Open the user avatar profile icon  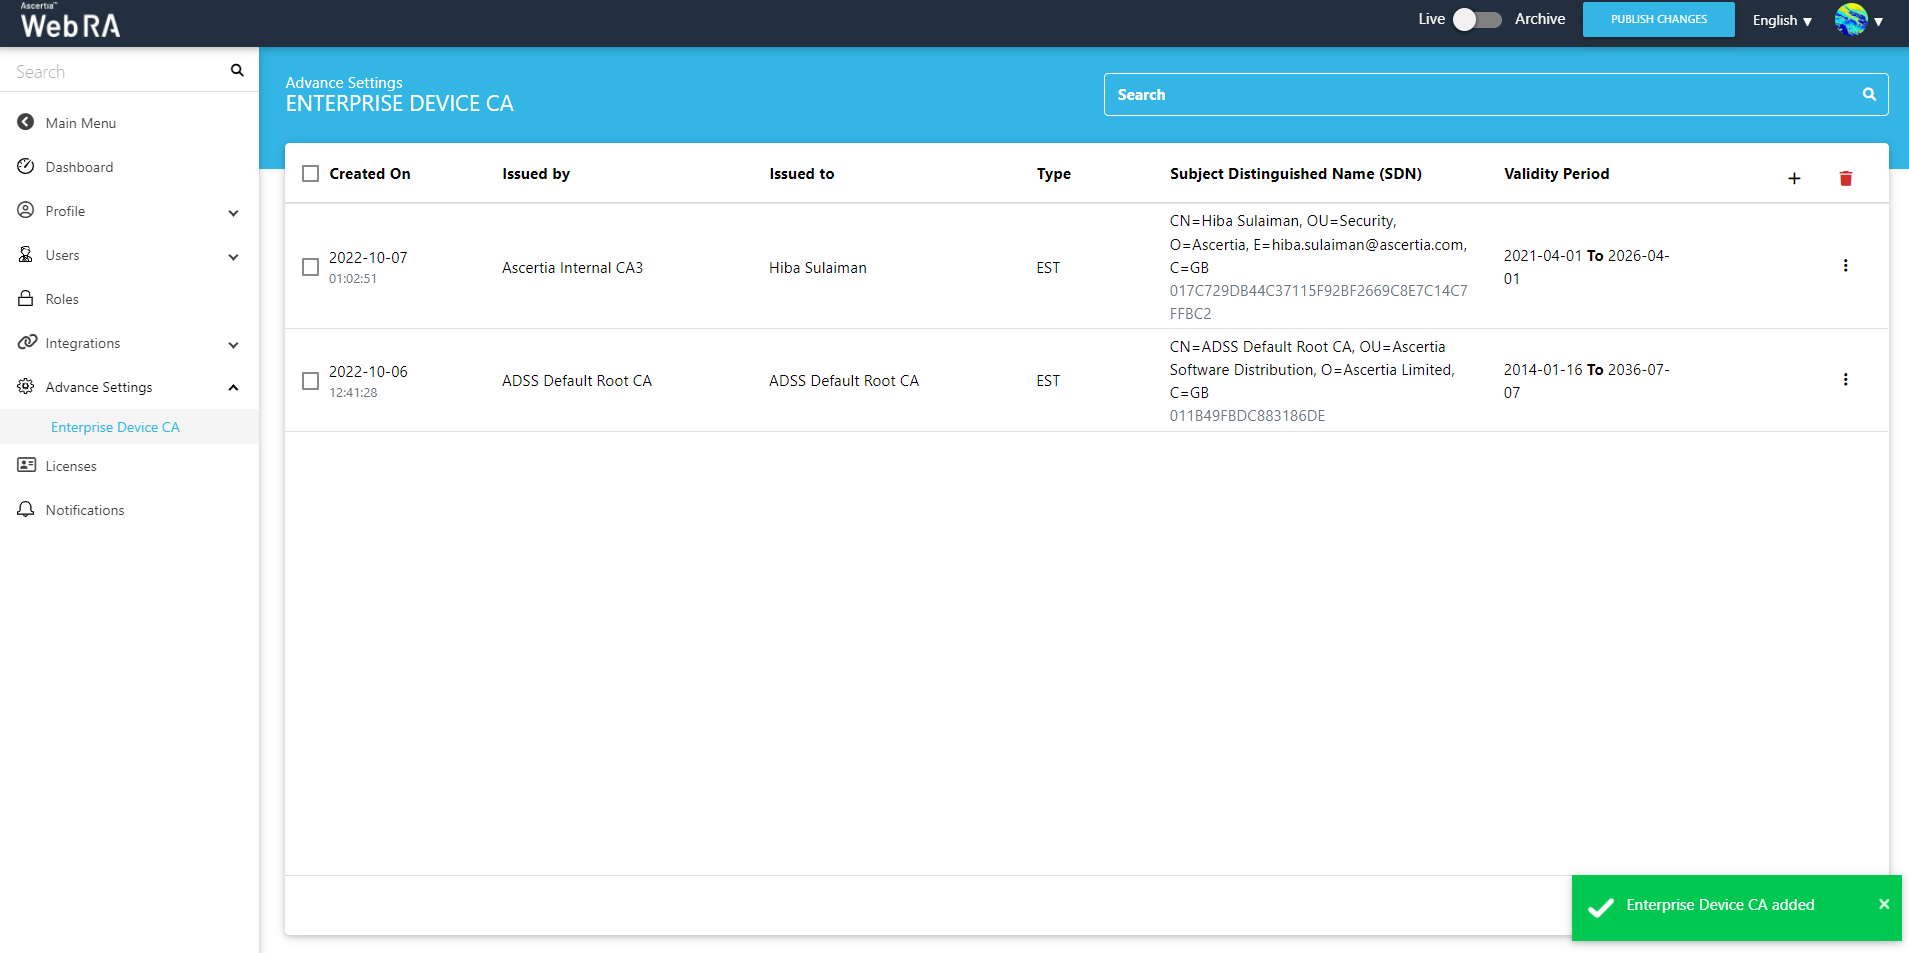click(x=1851, y=20)
